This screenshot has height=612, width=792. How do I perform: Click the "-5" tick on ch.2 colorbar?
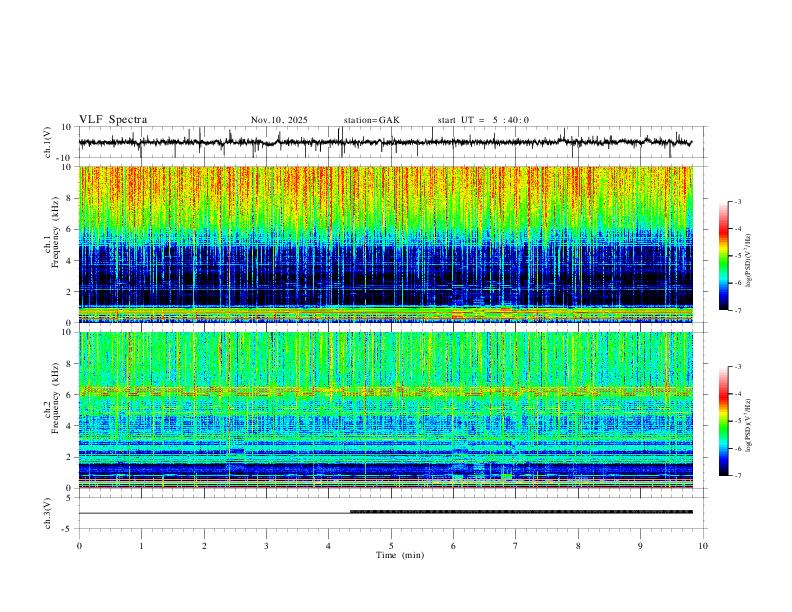point(738,421)
